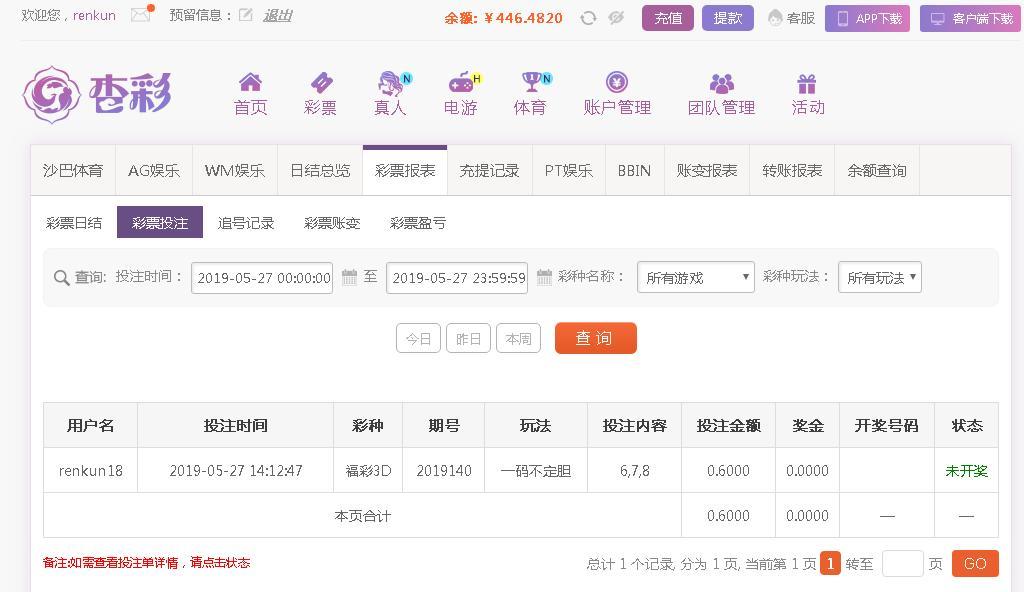Click 未开奖 status link
1024x592 pixels.
(x=967, y=470)
